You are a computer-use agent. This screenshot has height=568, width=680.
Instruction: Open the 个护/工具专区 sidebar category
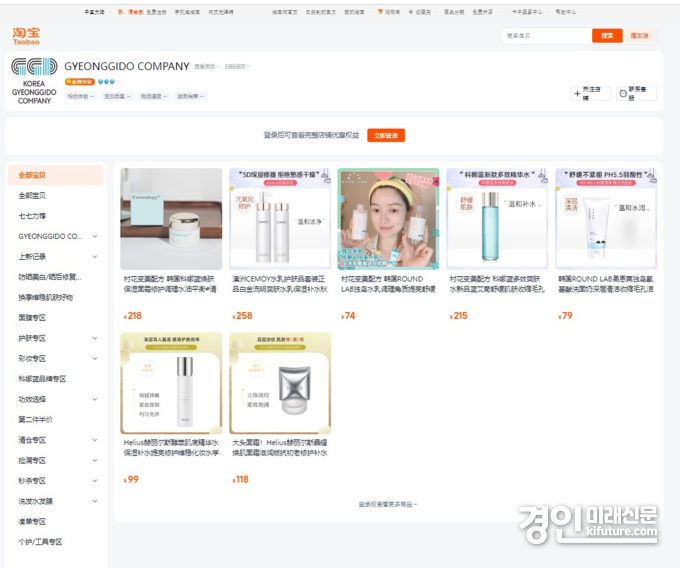click(x=40, y=542)
